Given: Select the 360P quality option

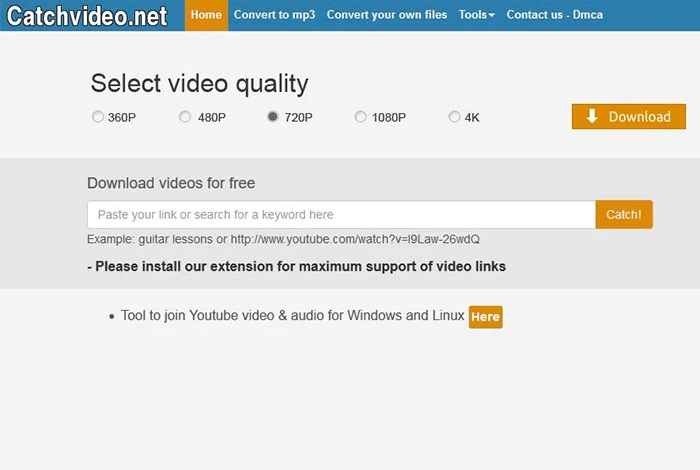Looking at the screenshot, I should click(x=98, y=117).
